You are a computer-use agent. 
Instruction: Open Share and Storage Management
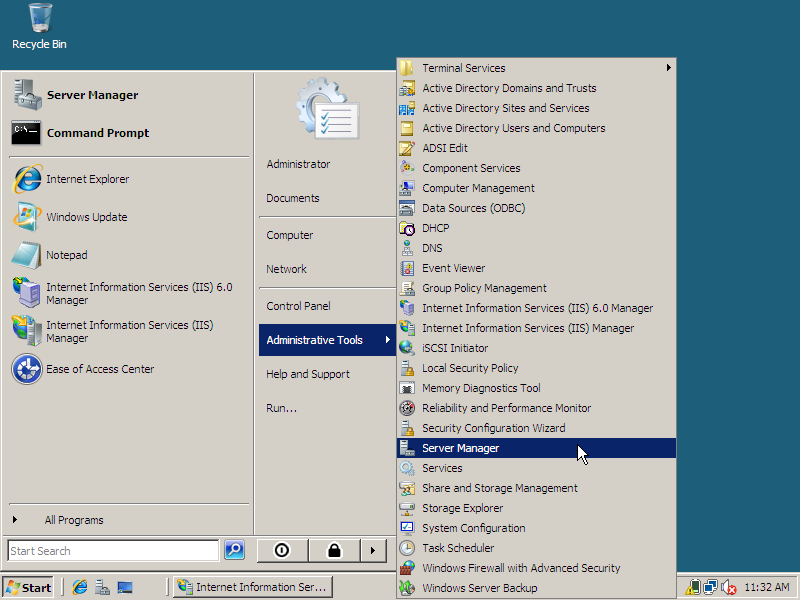536,488
